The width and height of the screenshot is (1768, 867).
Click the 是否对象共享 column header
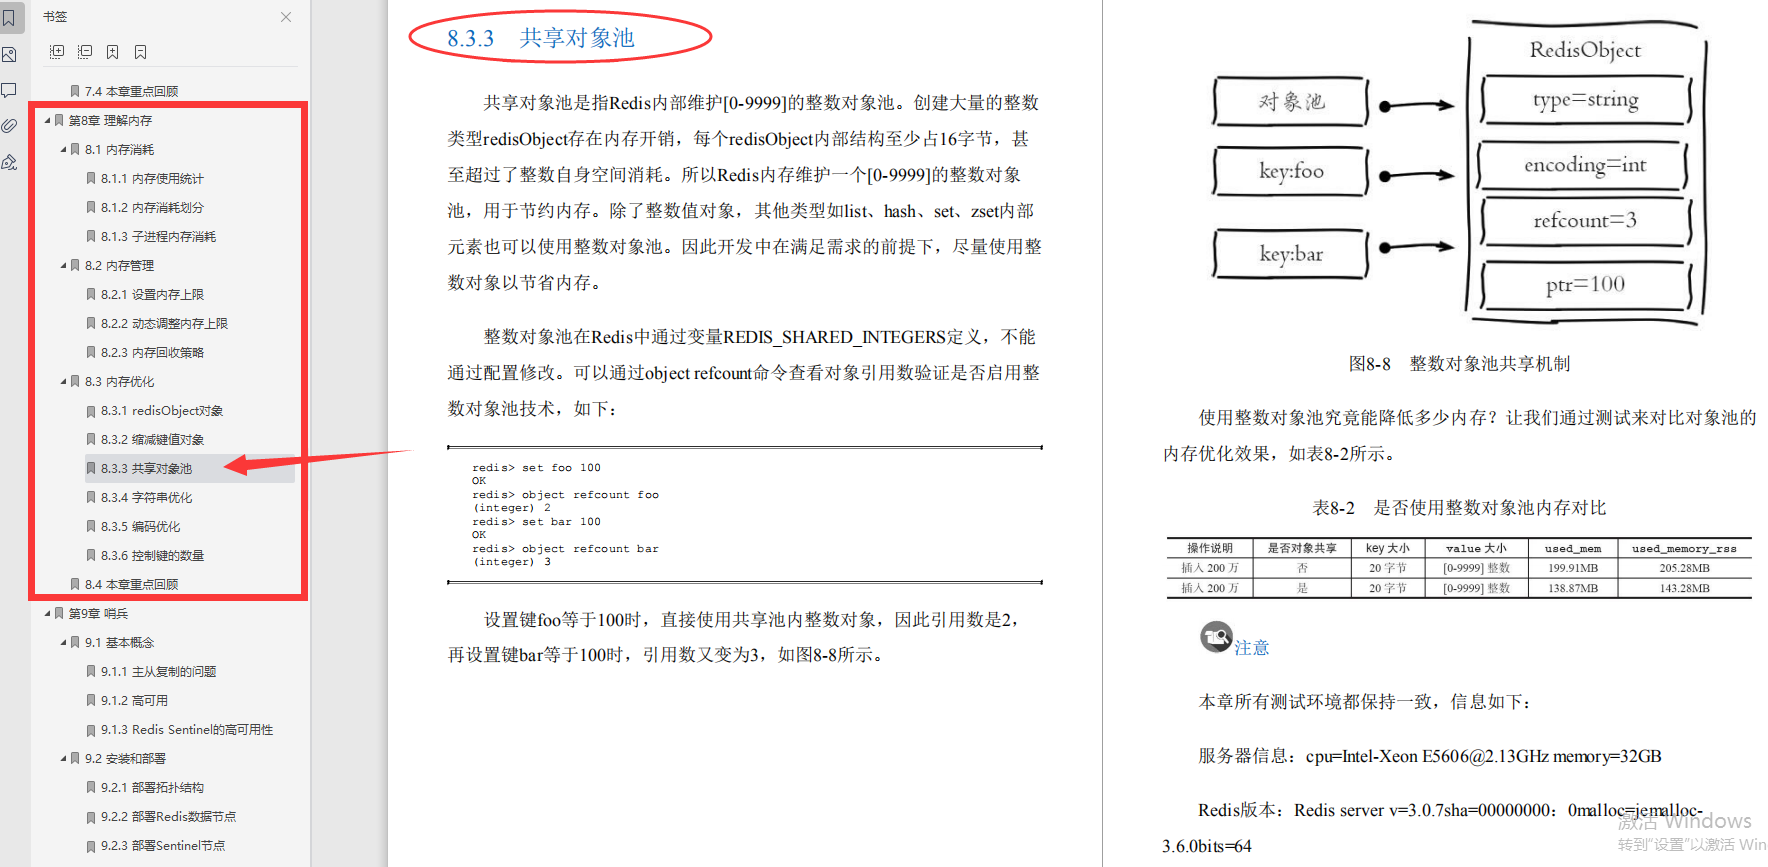(x=1302, y=548)
